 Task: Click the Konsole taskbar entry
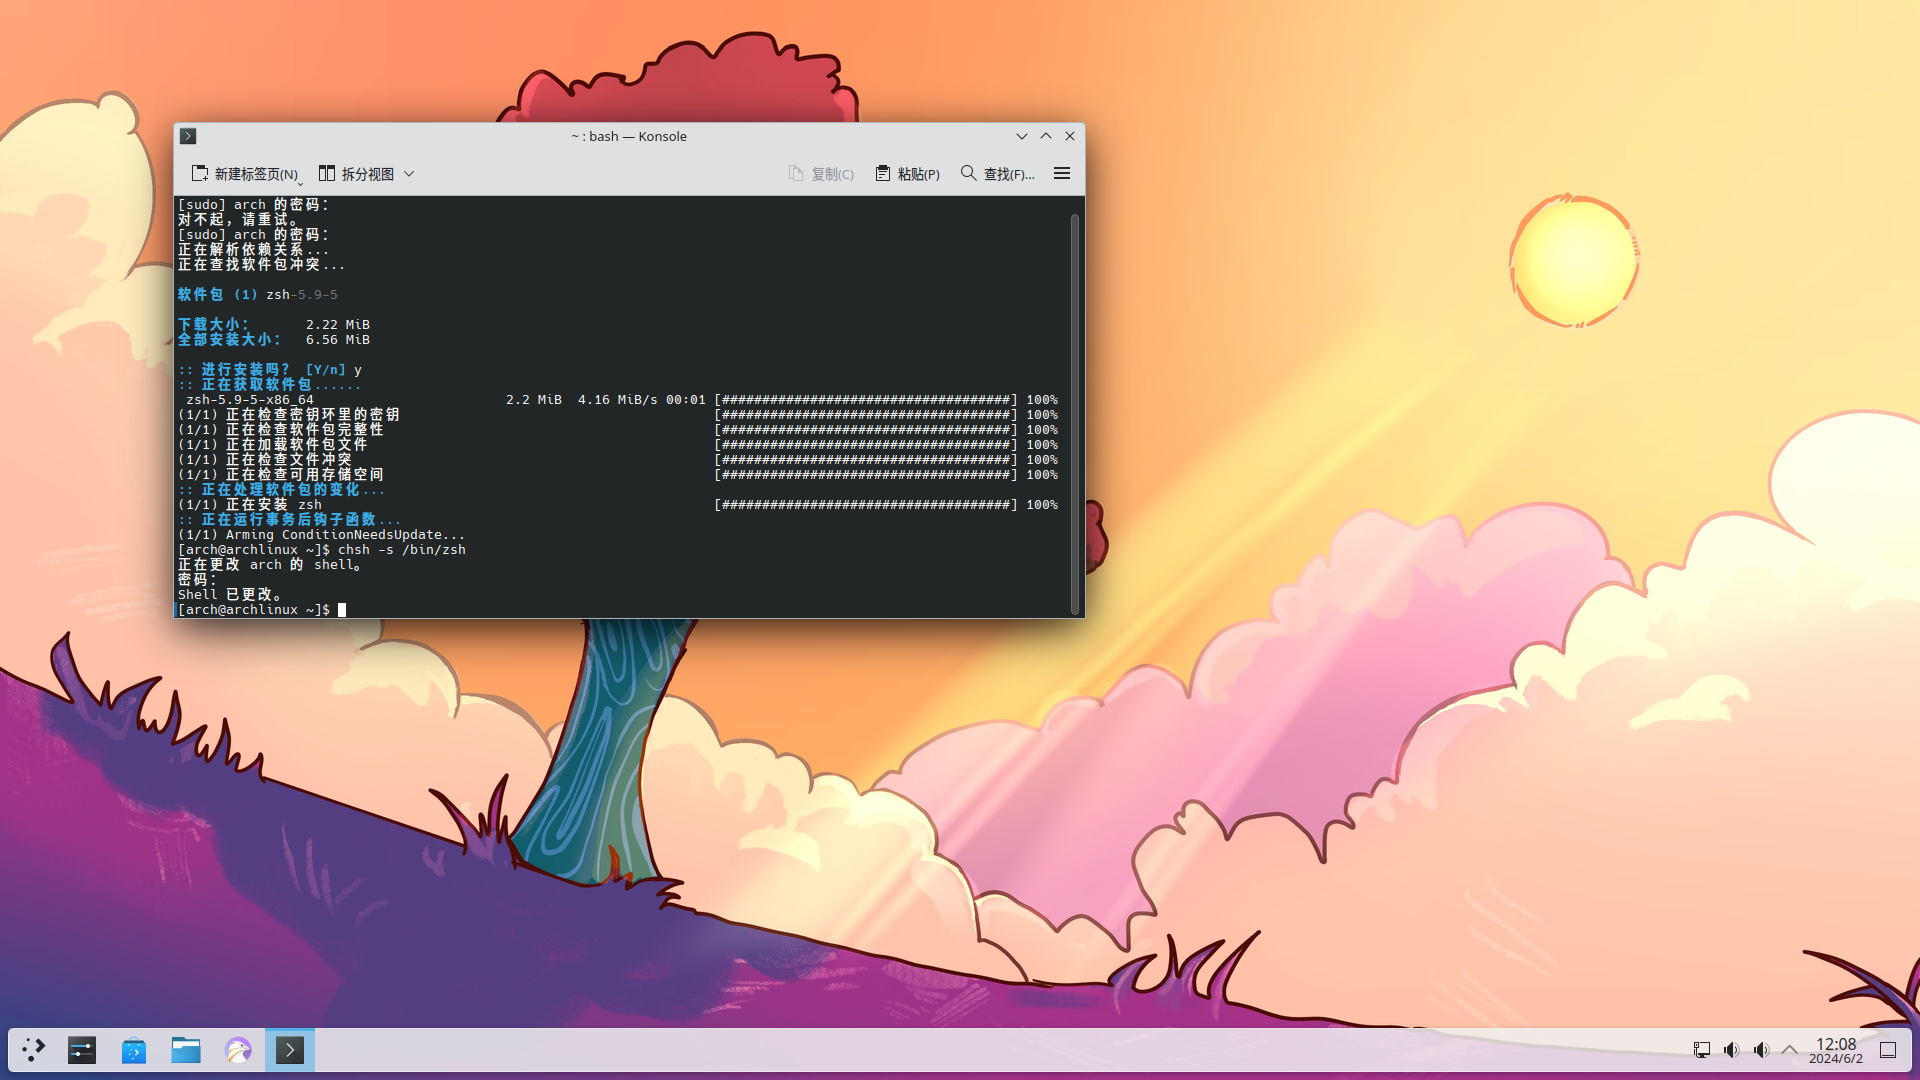click(290, 1050)
